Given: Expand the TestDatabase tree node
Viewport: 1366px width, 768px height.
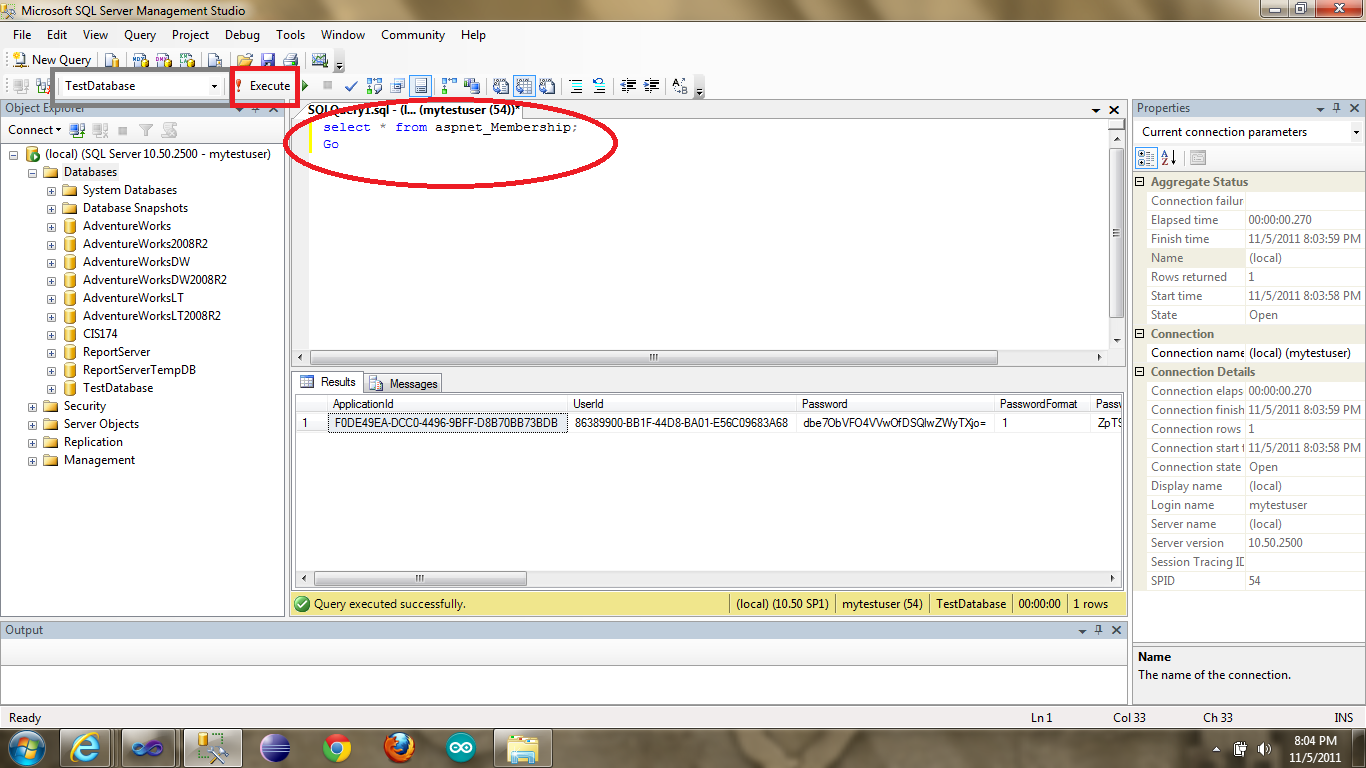Looking at the screenshot, I should [x=51, y=388].
